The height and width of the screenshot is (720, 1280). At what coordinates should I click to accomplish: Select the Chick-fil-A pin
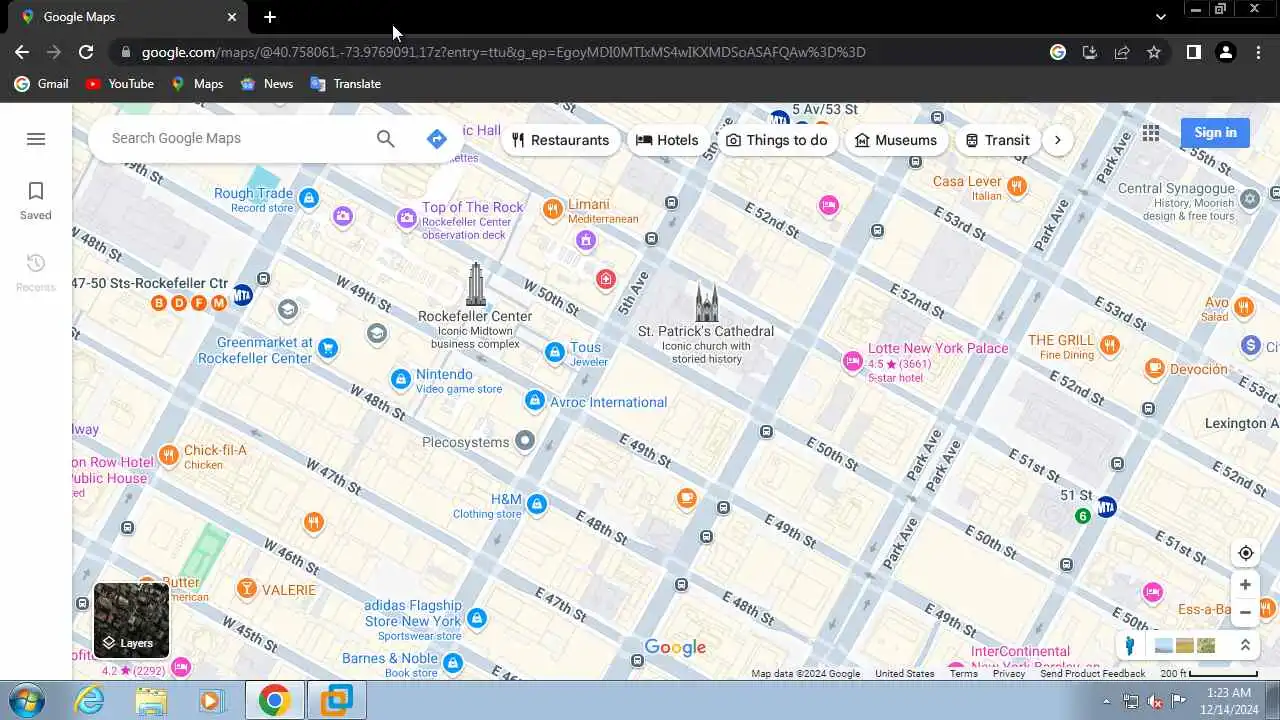[x=168, y=457]
